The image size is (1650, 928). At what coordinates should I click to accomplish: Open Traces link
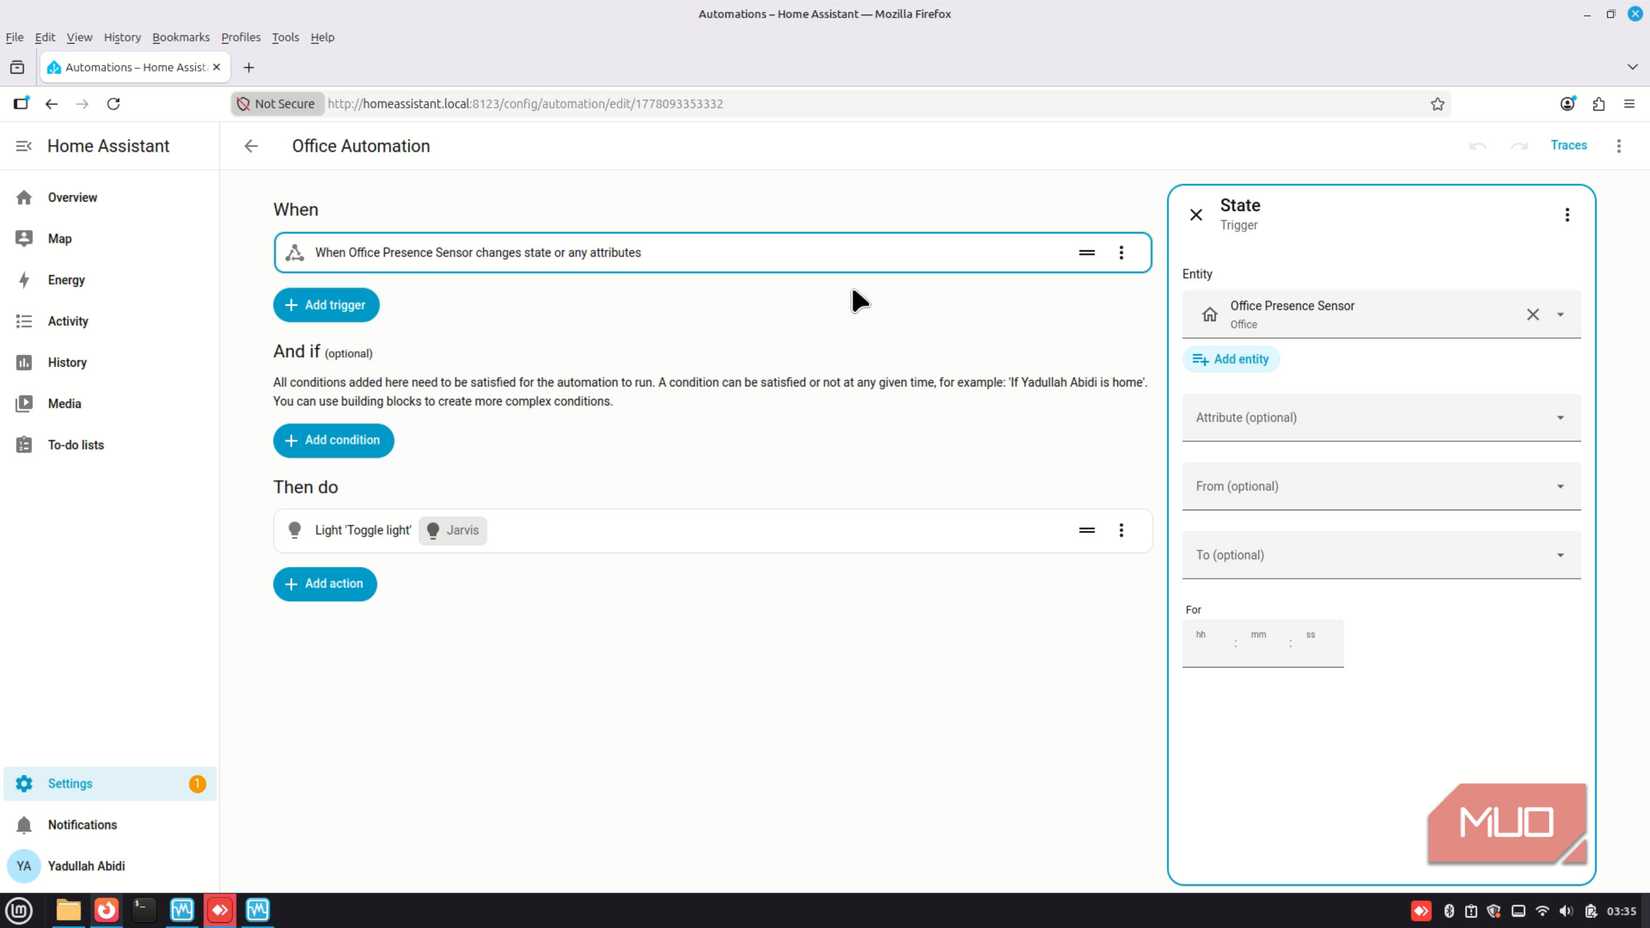[x=1568, y=146]
